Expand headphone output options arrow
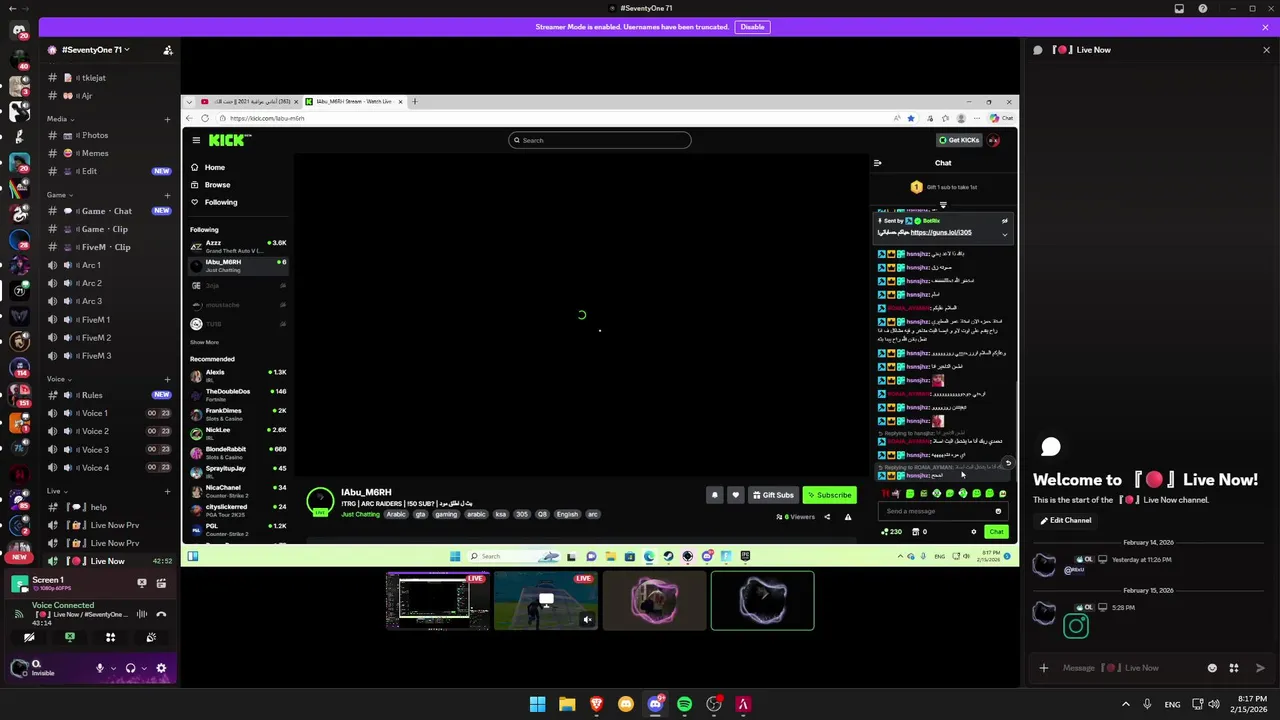 144,668
